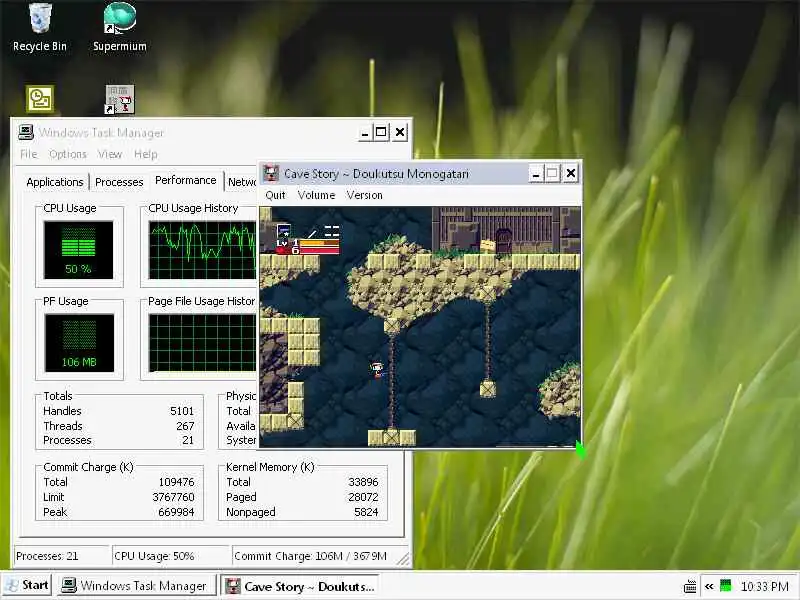The height and width of the screenshot is (600, 800).
Task: Click the Threads value 267
Action: click(x=185, y=426)
